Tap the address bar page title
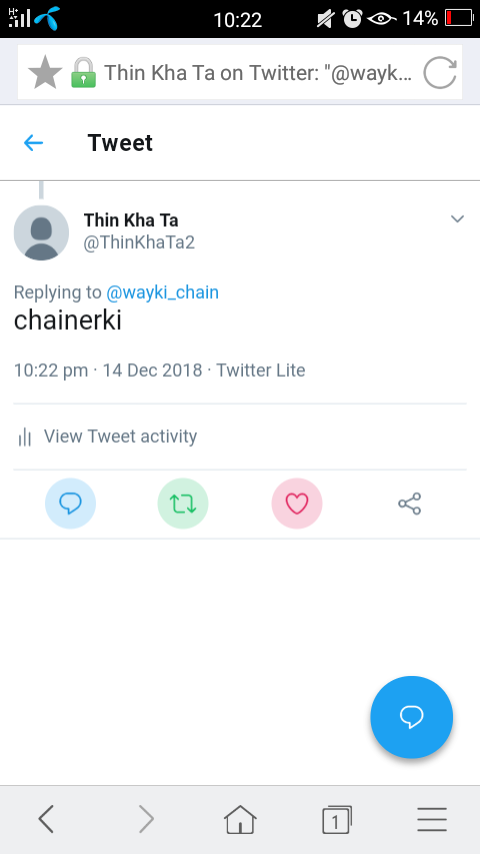The height and width of the screenshot is (854, 480). pyautogui.click(x=258, y=72)
